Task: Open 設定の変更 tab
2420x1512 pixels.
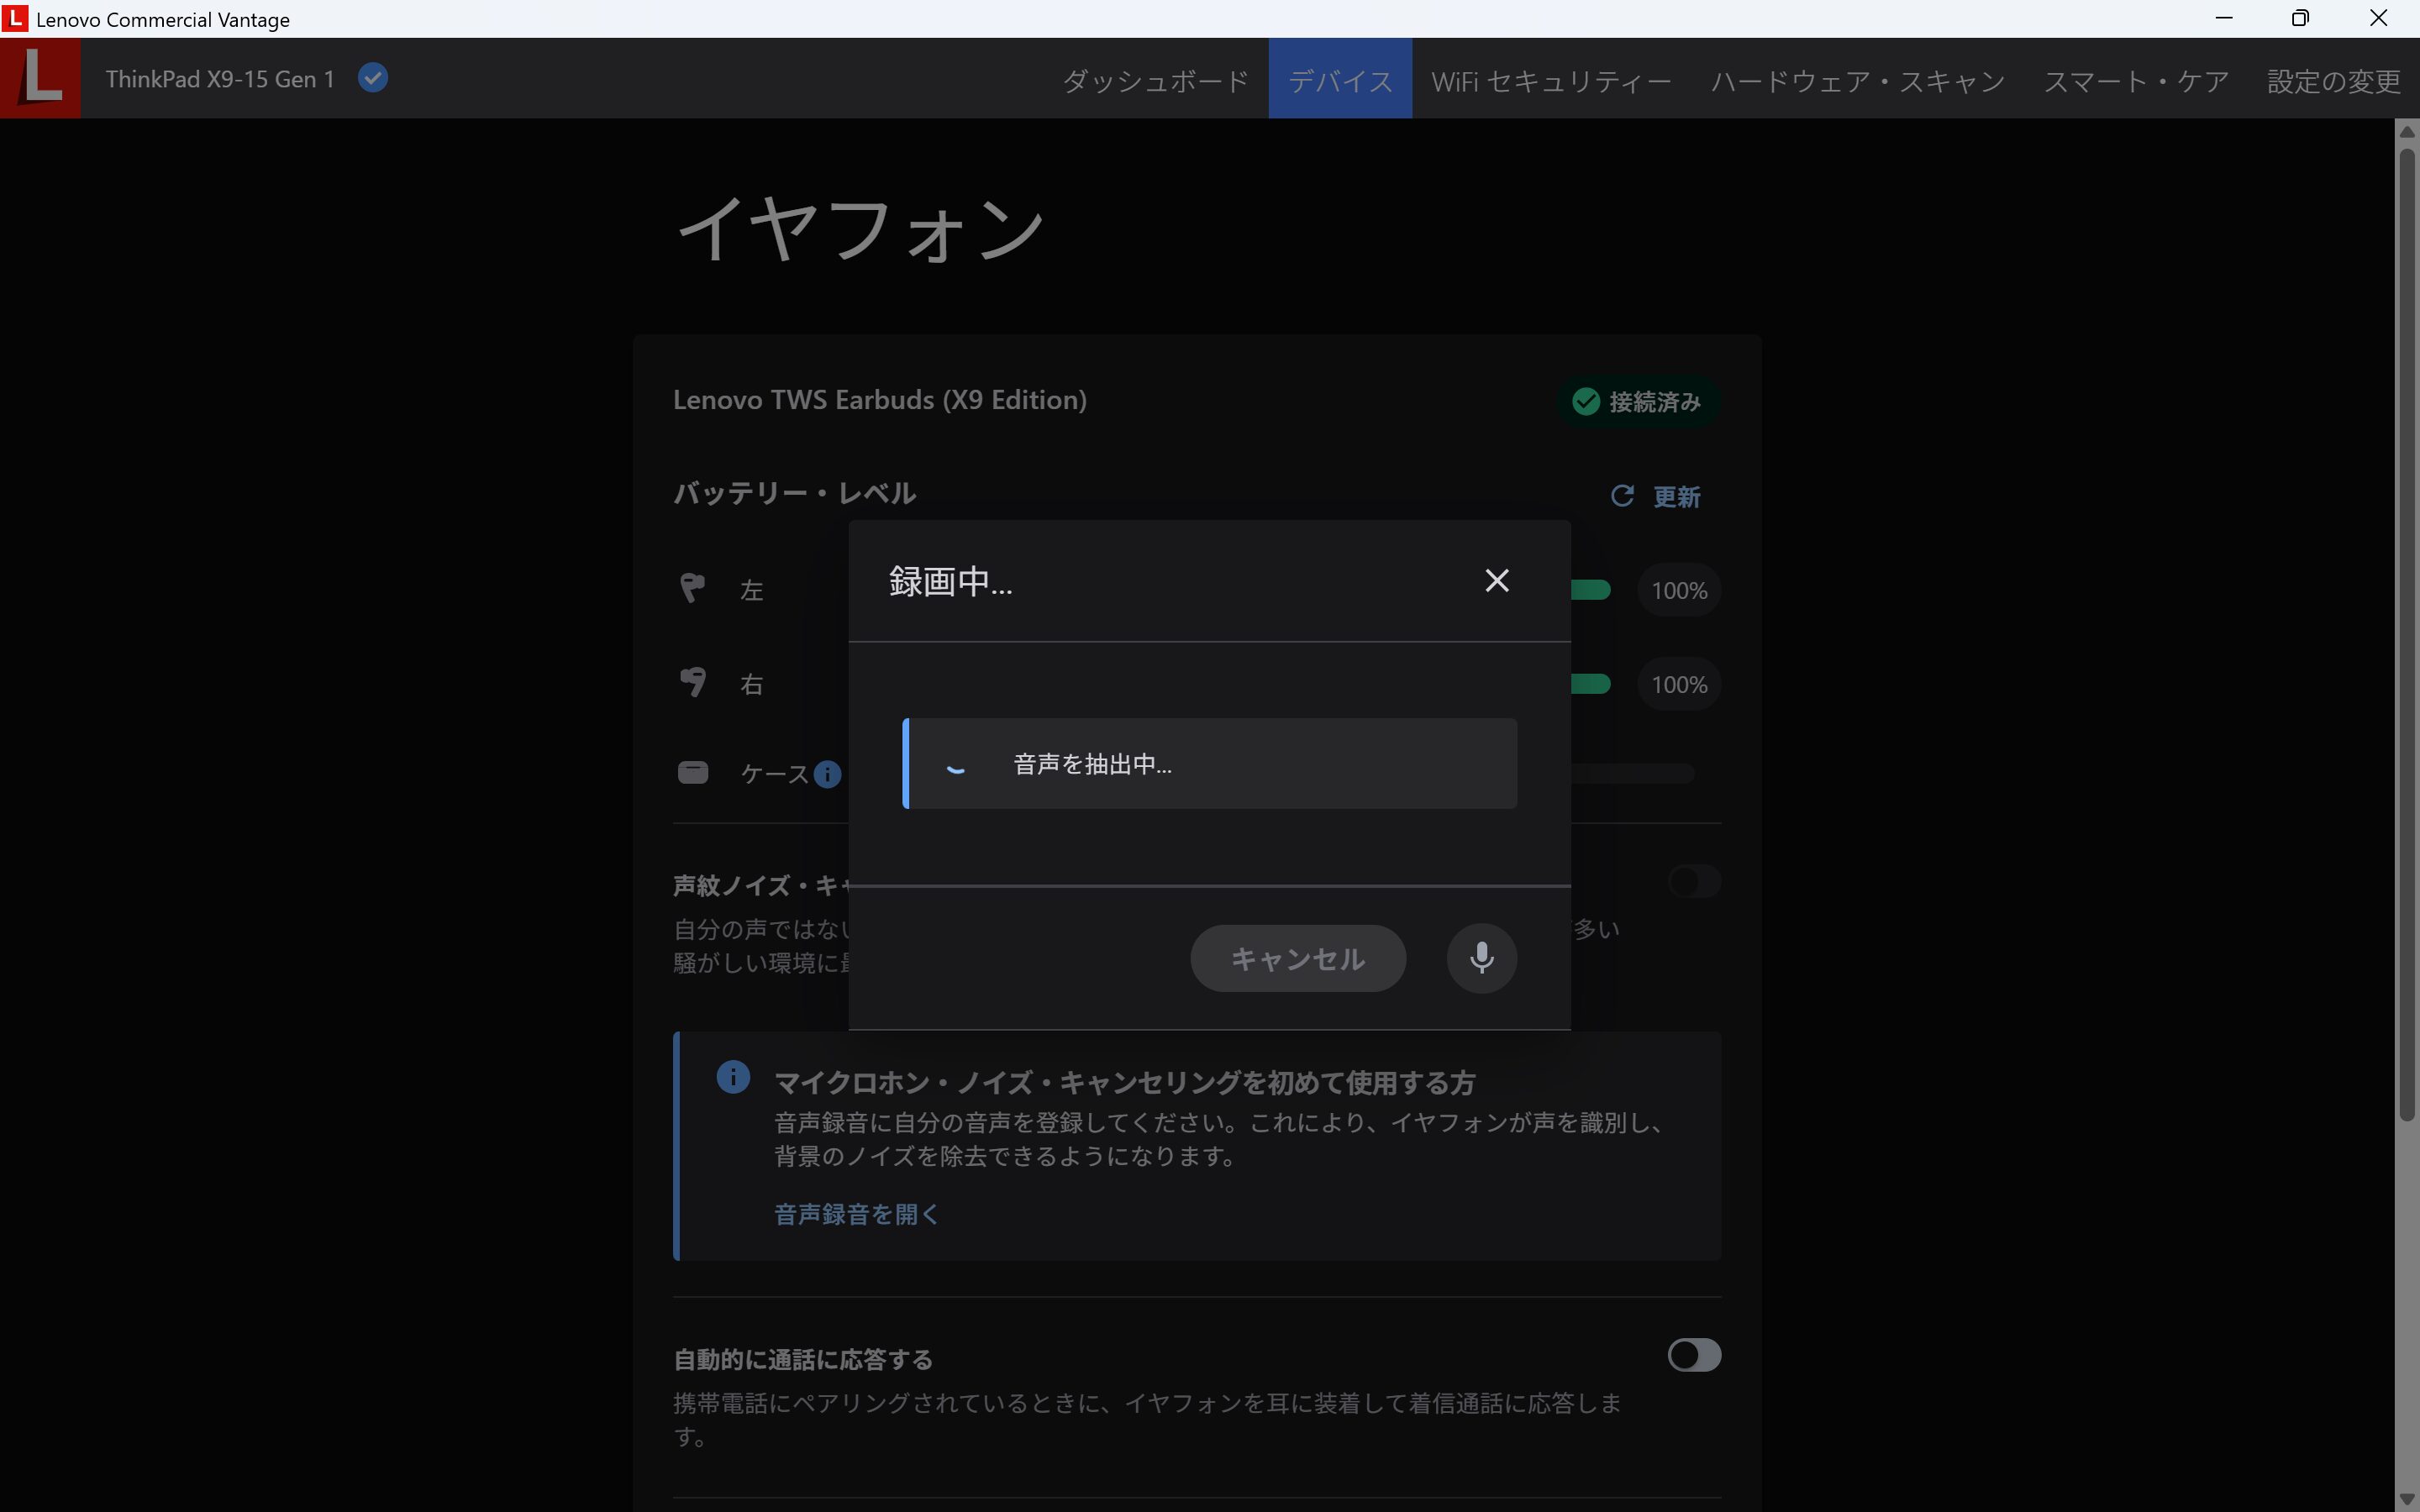Action: [x=2333, y=80]
